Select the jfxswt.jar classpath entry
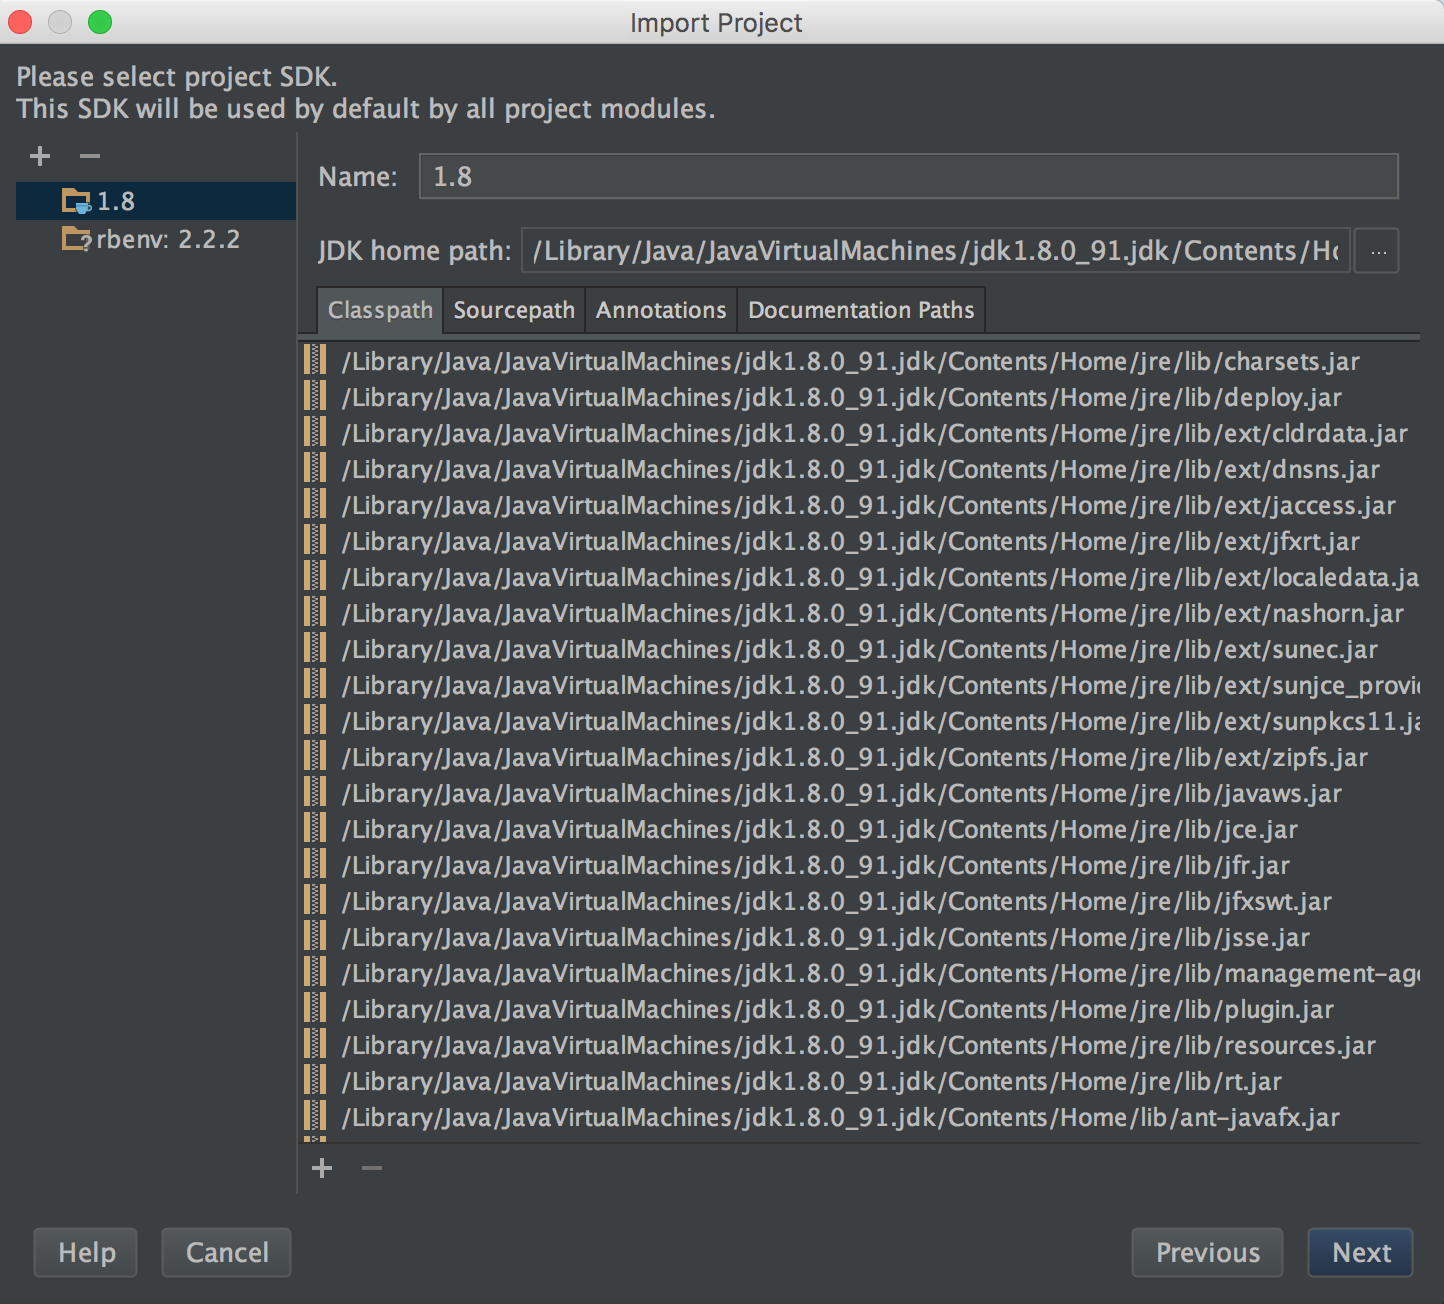 (x=860, y=901)
